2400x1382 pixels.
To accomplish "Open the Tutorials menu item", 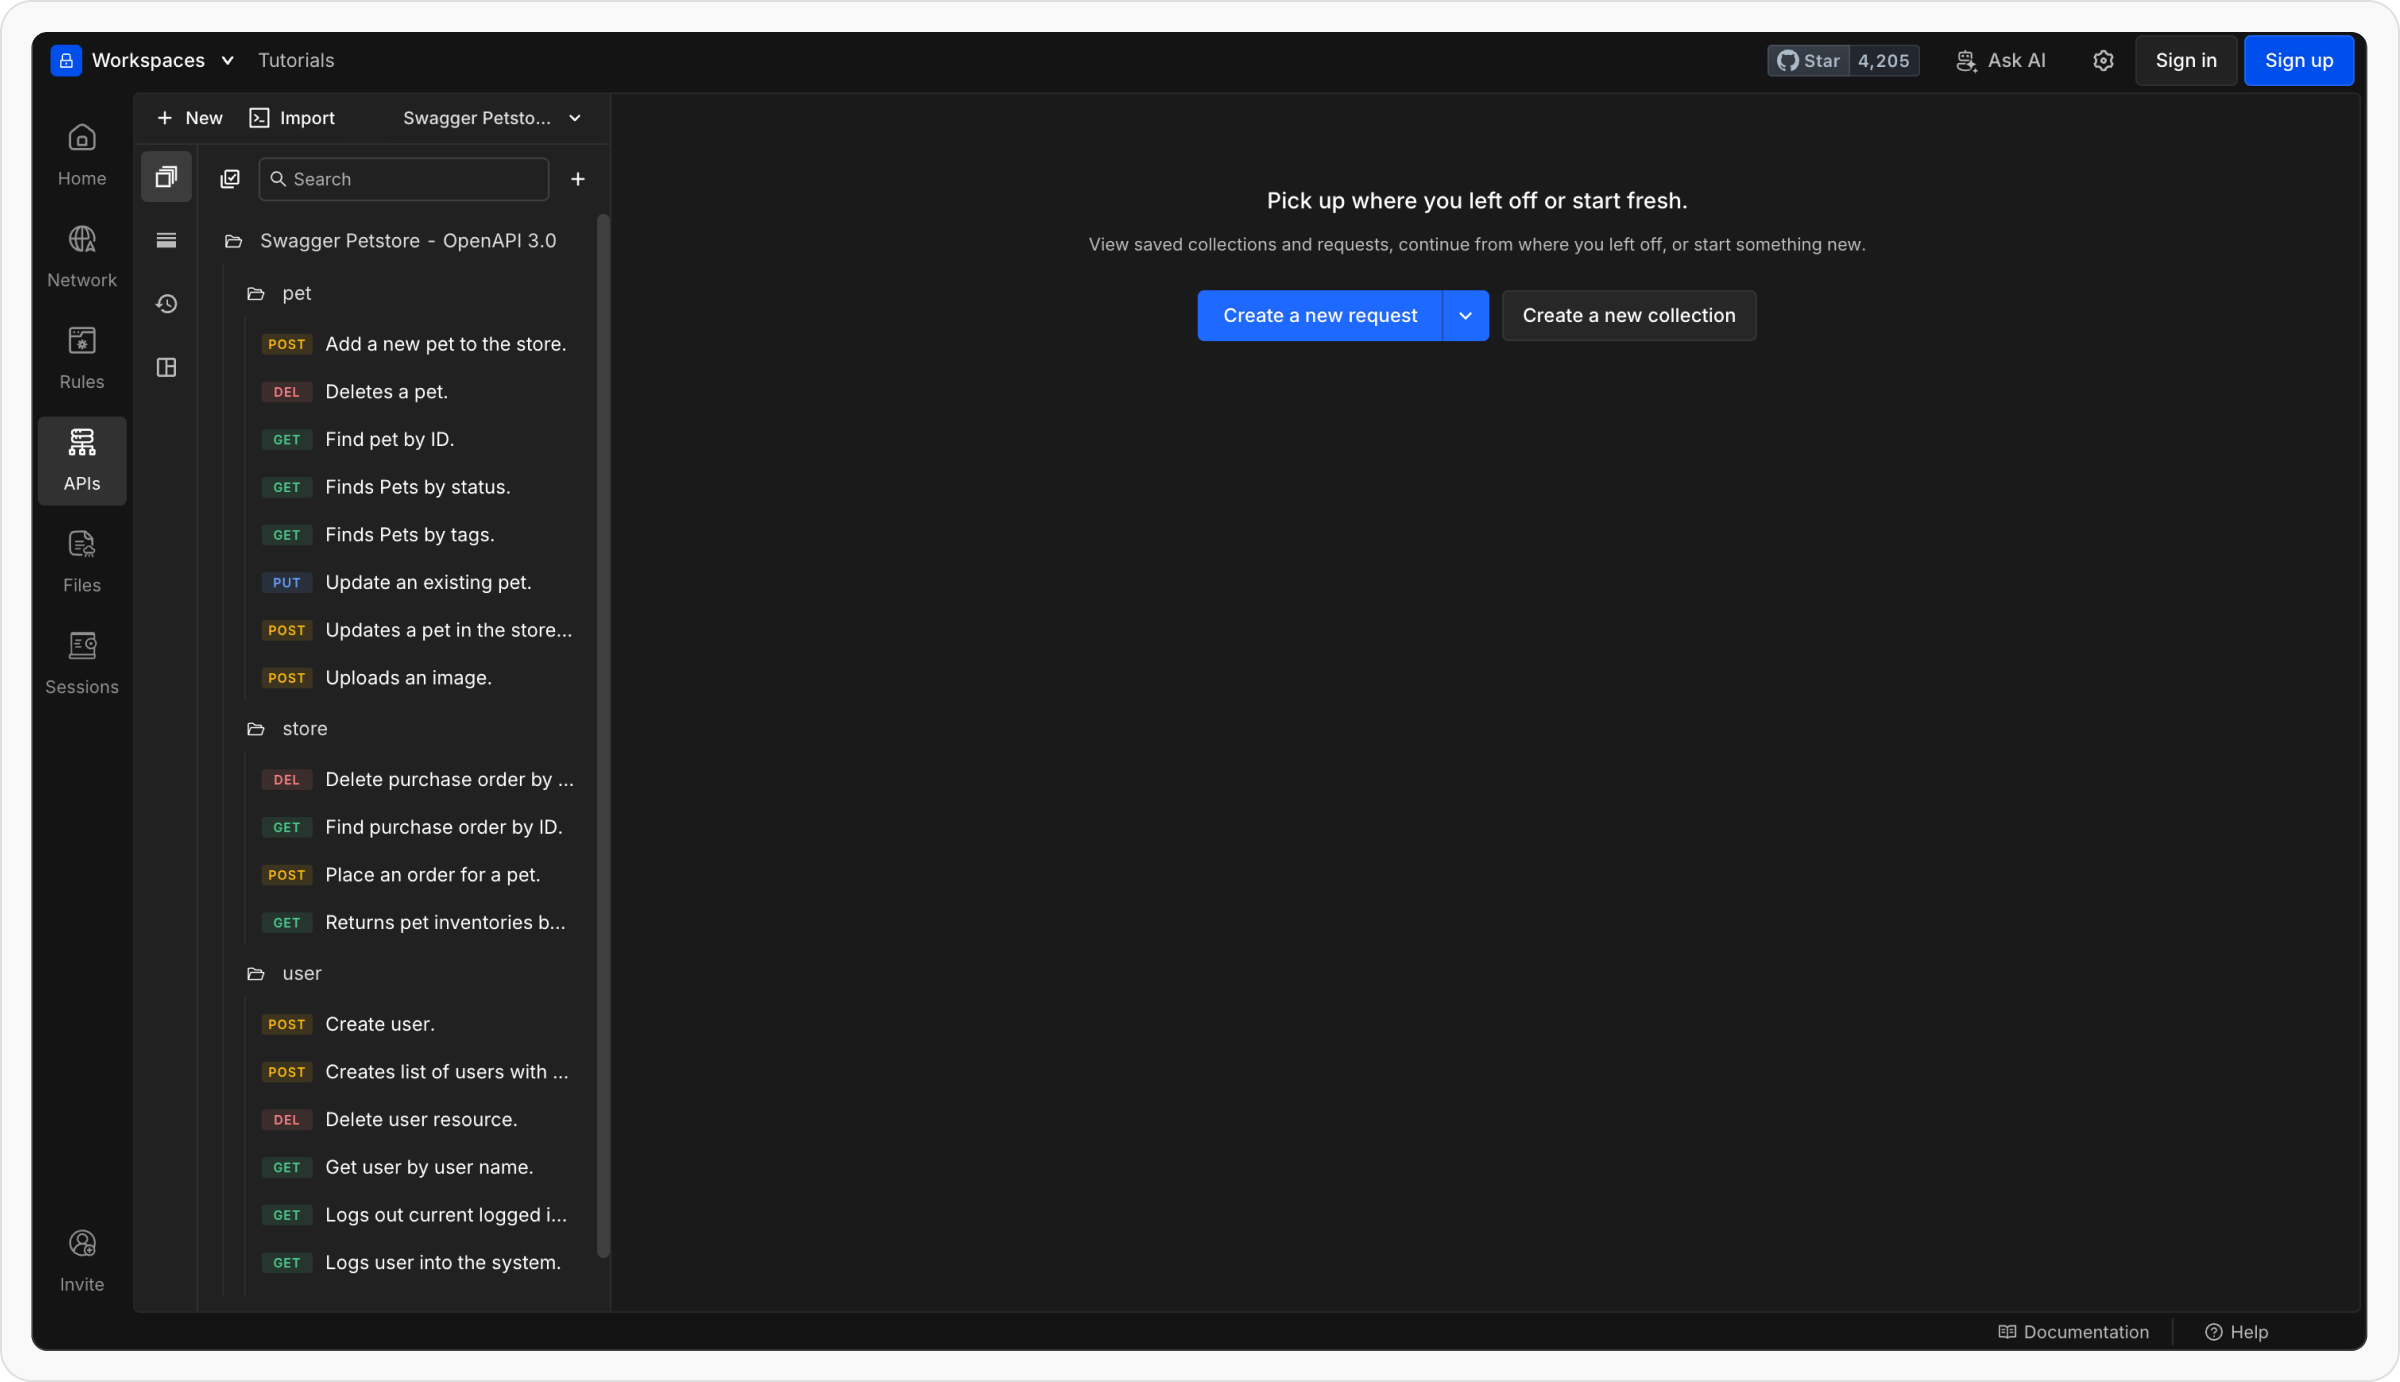I will click(296, 60).
